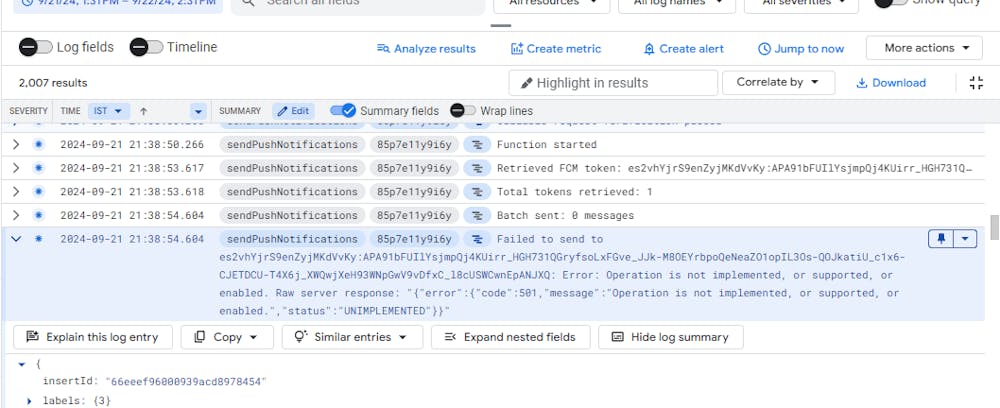Toggle the Log fields switch
Viewport: 1000px width, 408px height.
(x=37, y=47)
